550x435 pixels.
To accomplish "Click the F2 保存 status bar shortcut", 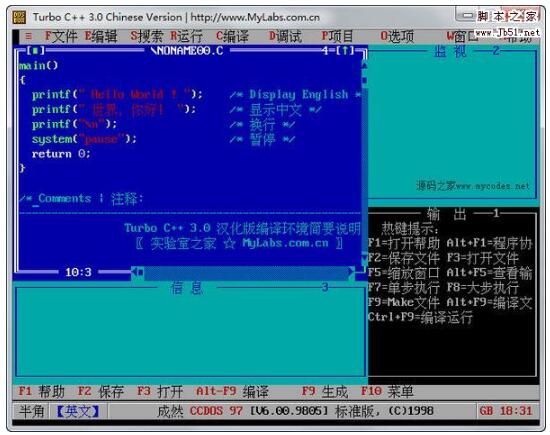I will 101,392.
